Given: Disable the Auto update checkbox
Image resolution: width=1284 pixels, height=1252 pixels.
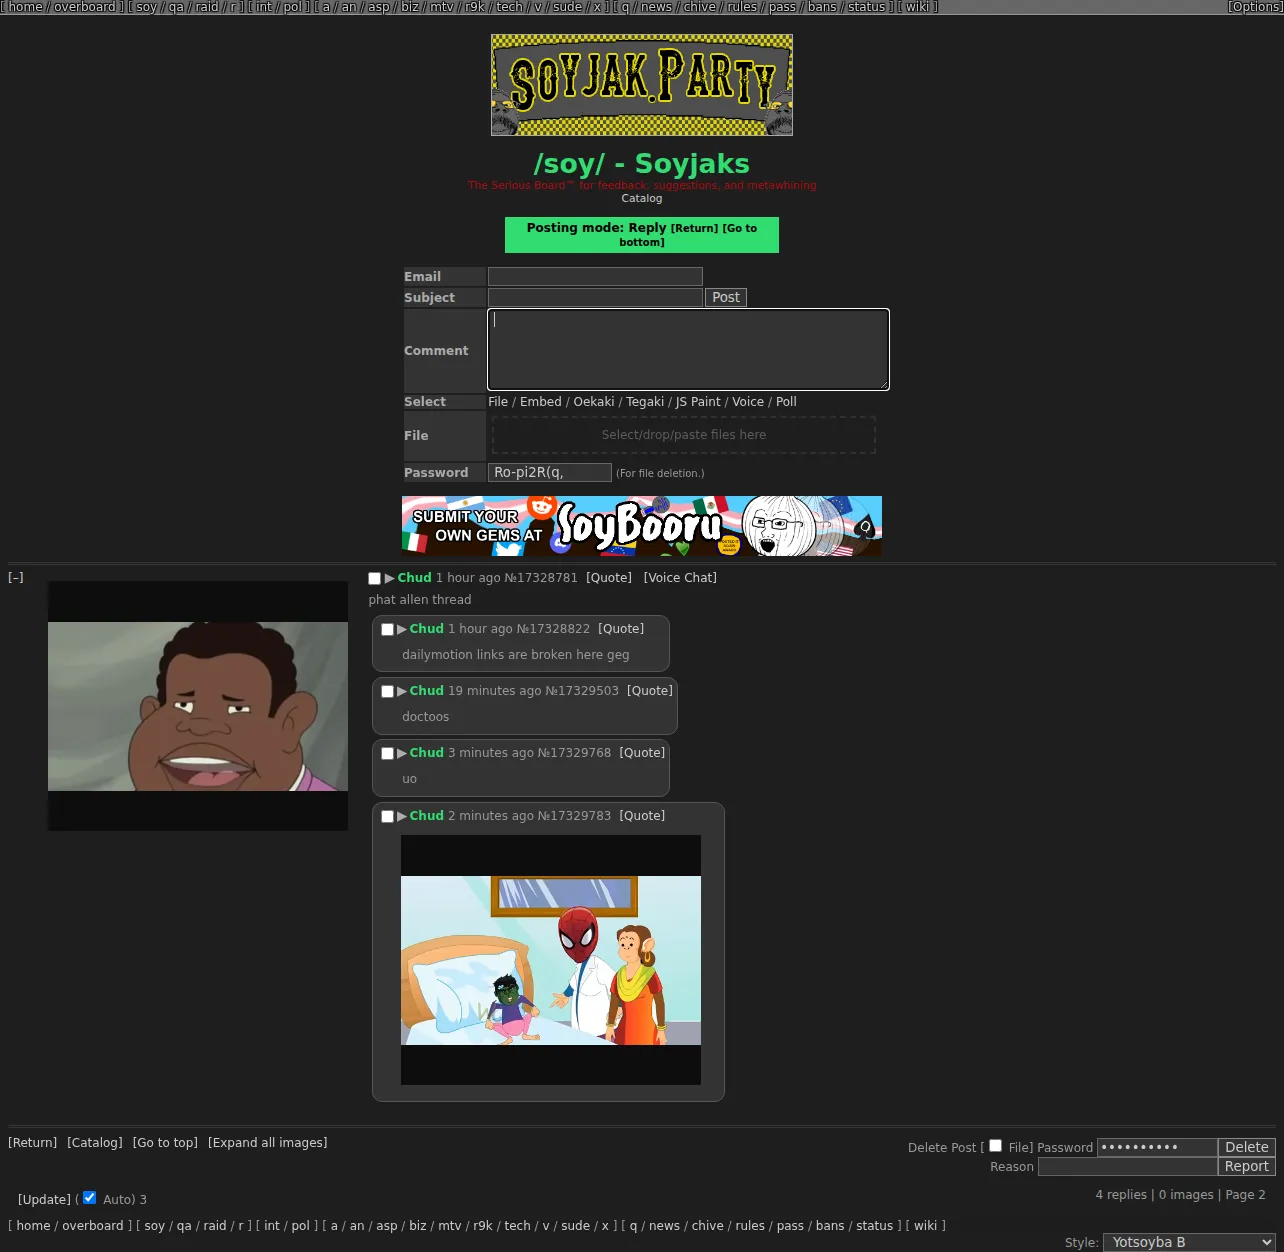Looking at the screenshot, I should [x=90, y=1198].
